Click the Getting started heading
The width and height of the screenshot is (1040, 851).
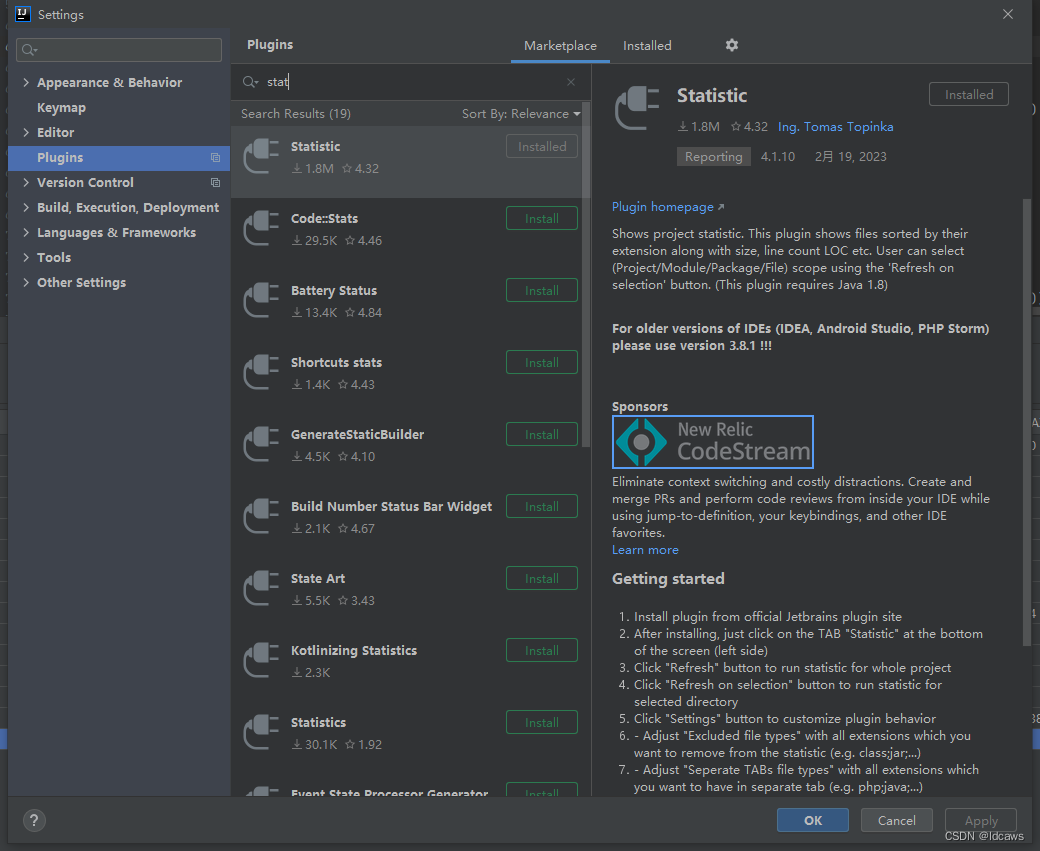668,579
